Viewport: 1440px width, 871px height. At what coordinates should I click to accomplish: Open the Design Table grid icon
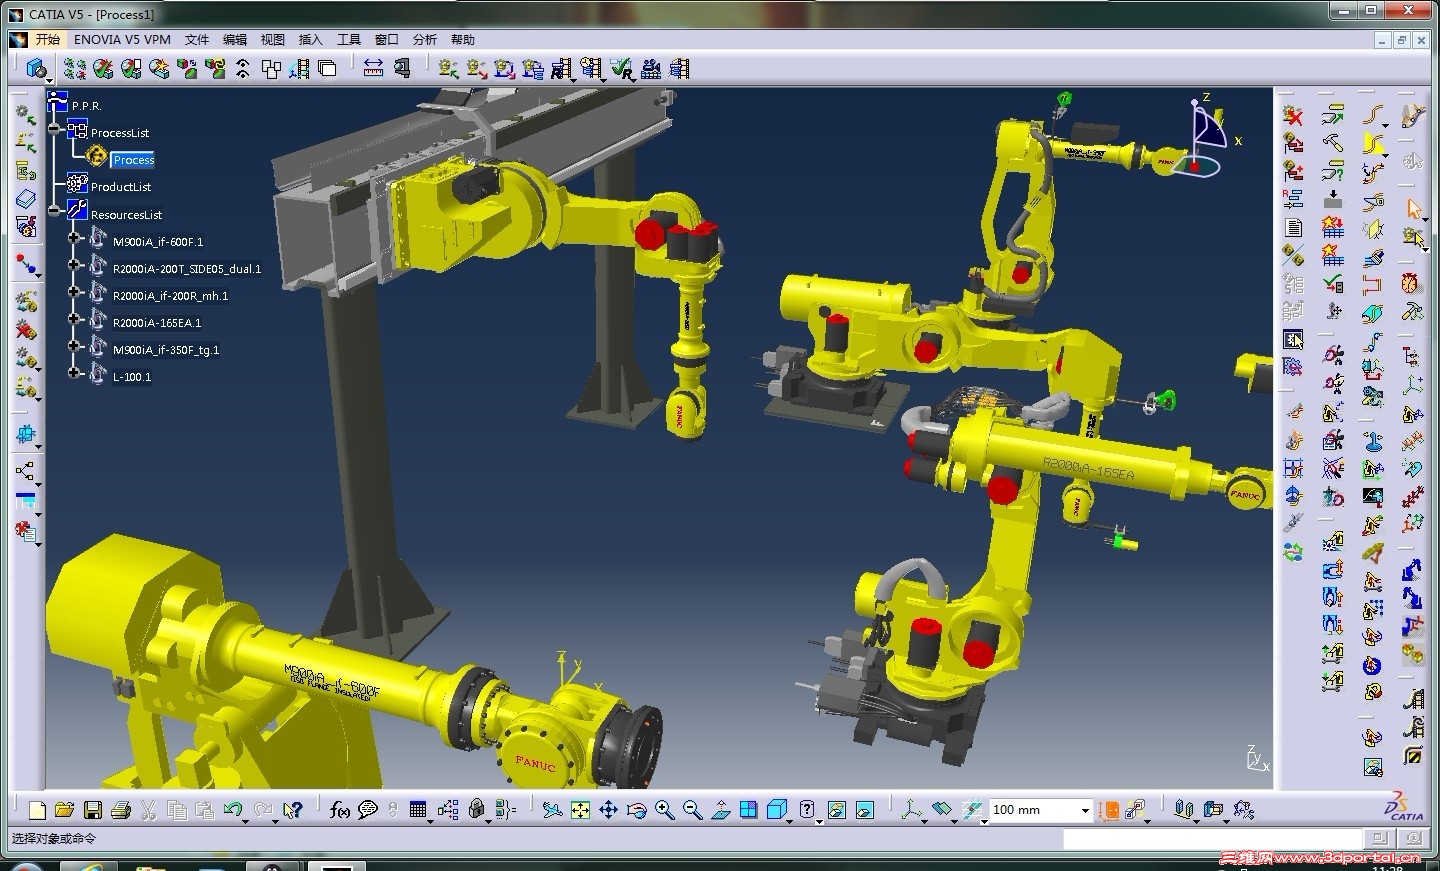(x=419, y=810)
